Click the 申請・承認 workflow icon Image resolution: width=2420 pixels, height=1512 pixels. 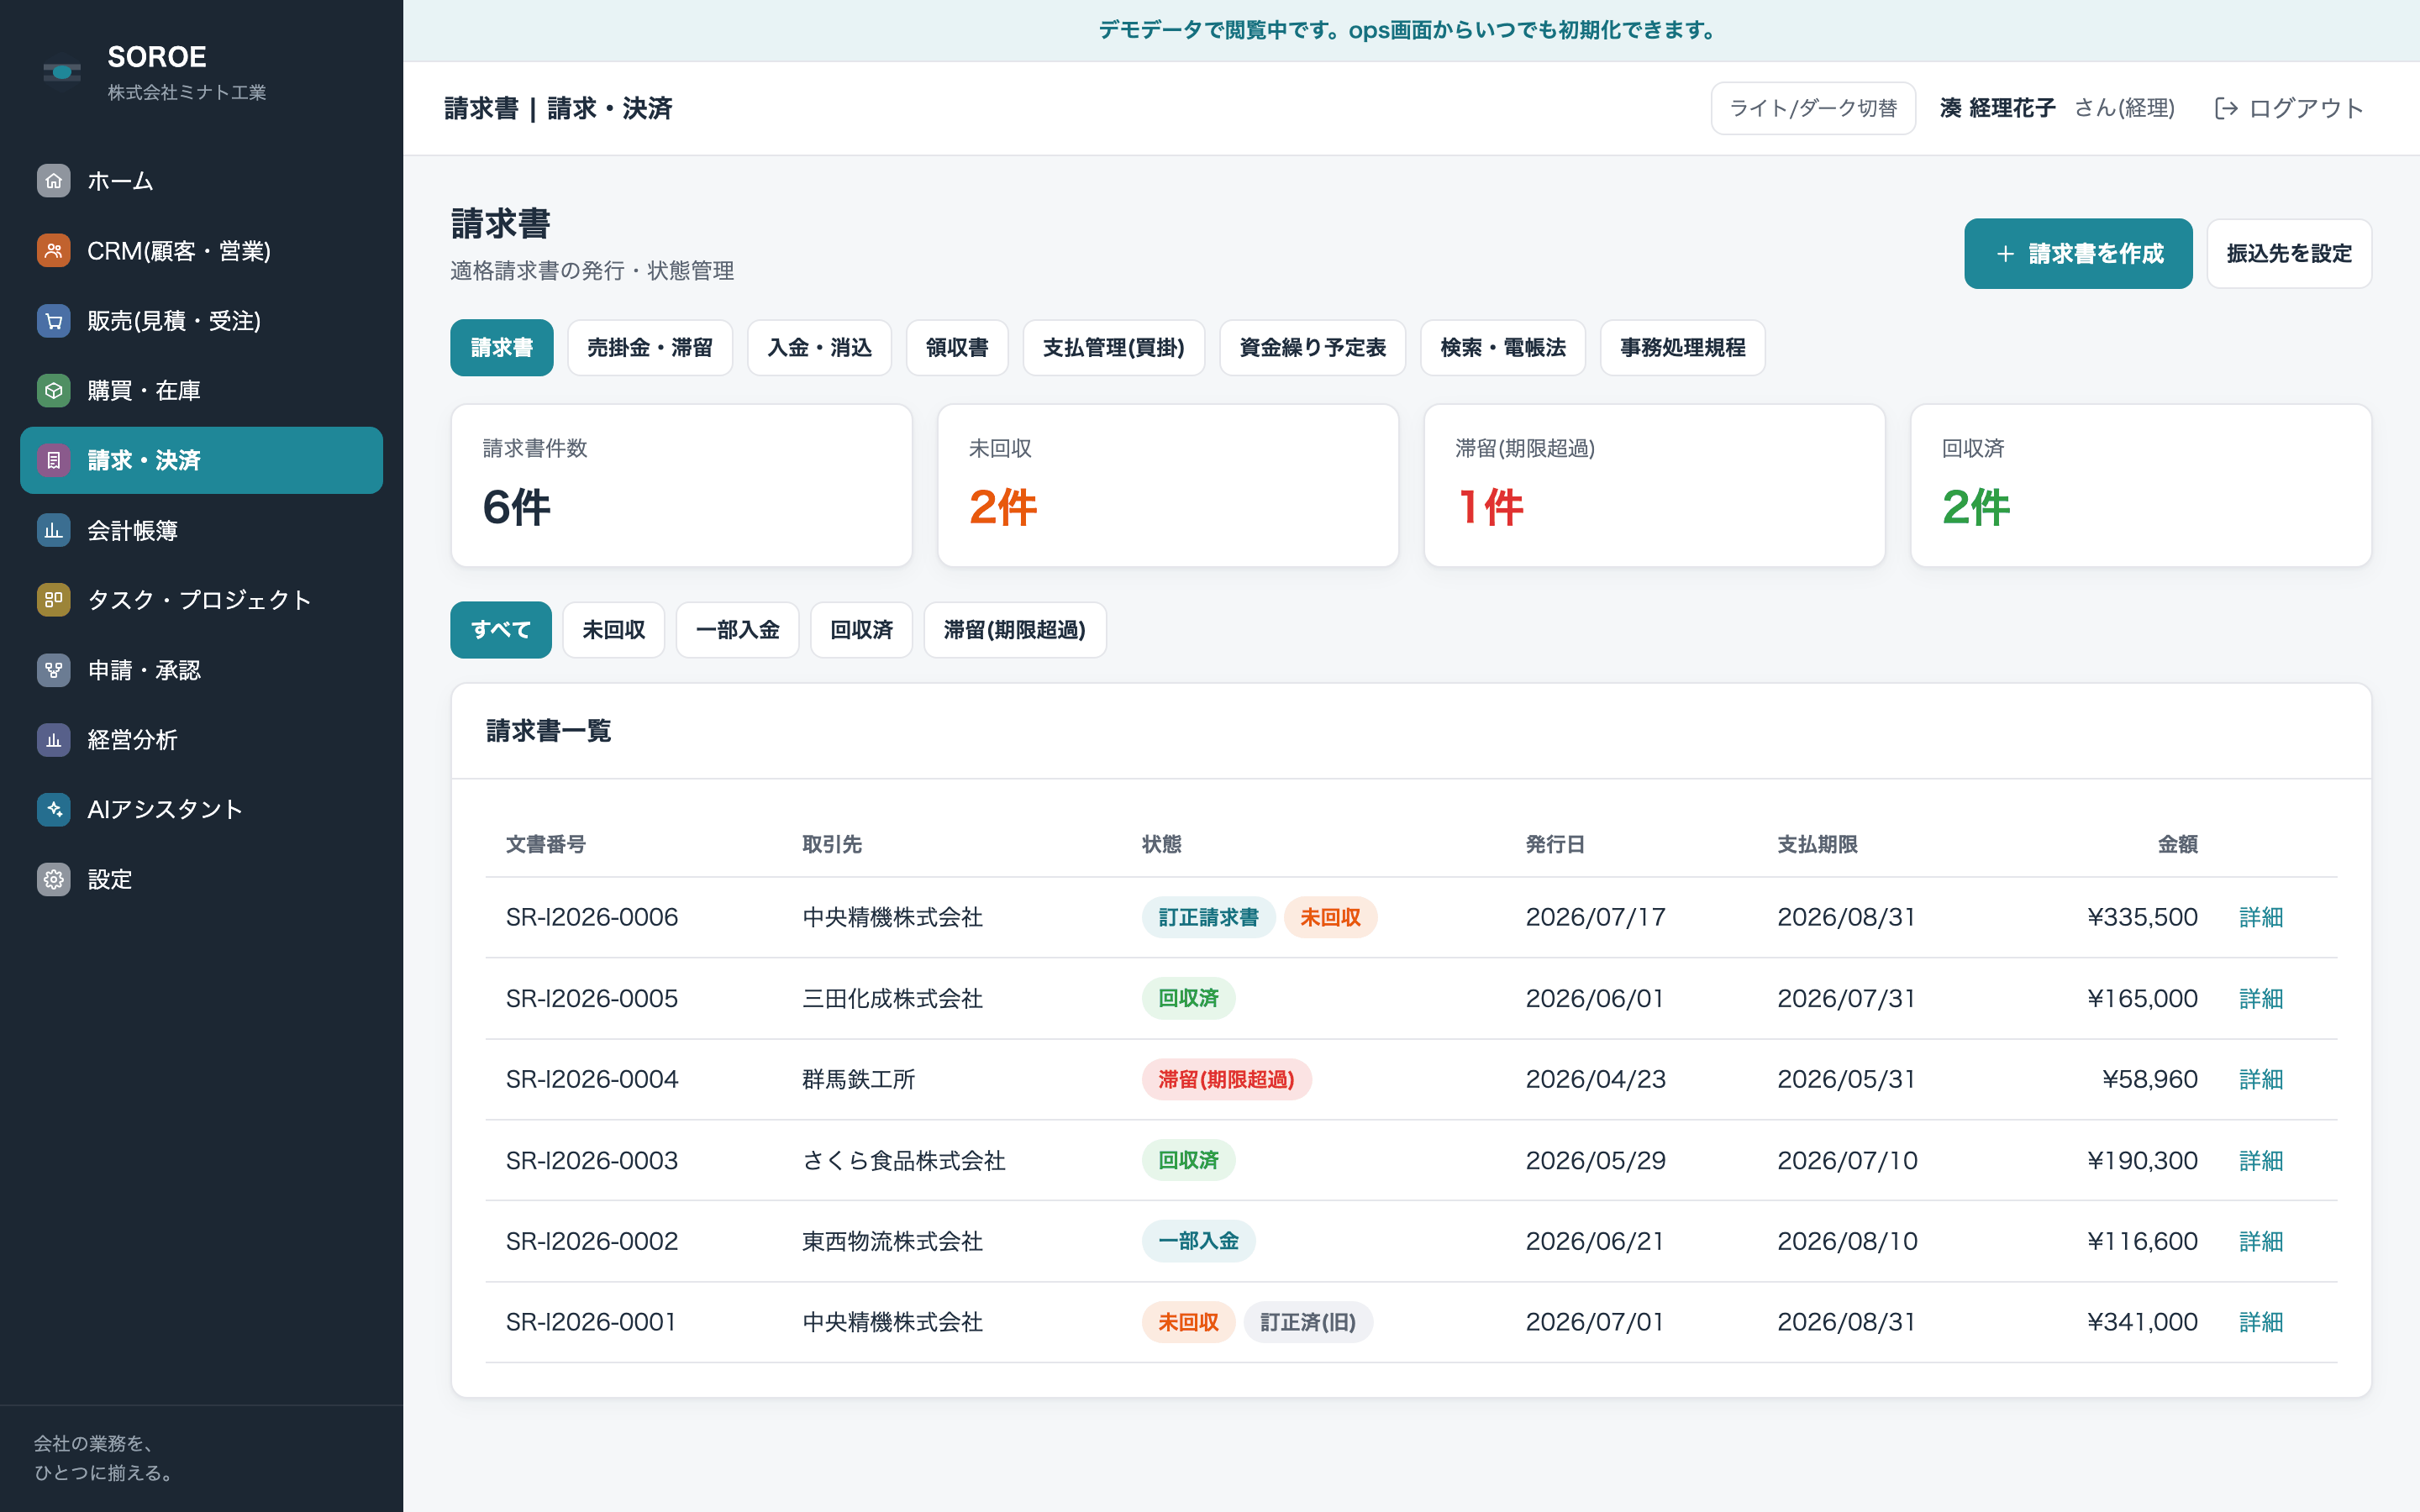click(53, 670)
